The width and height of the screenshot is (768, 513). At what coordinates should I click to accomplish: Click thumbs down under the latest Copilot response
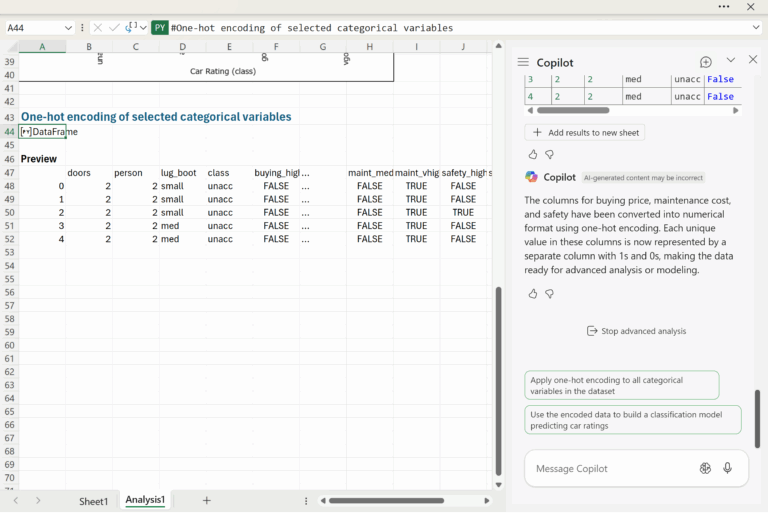tap(549, 293)
